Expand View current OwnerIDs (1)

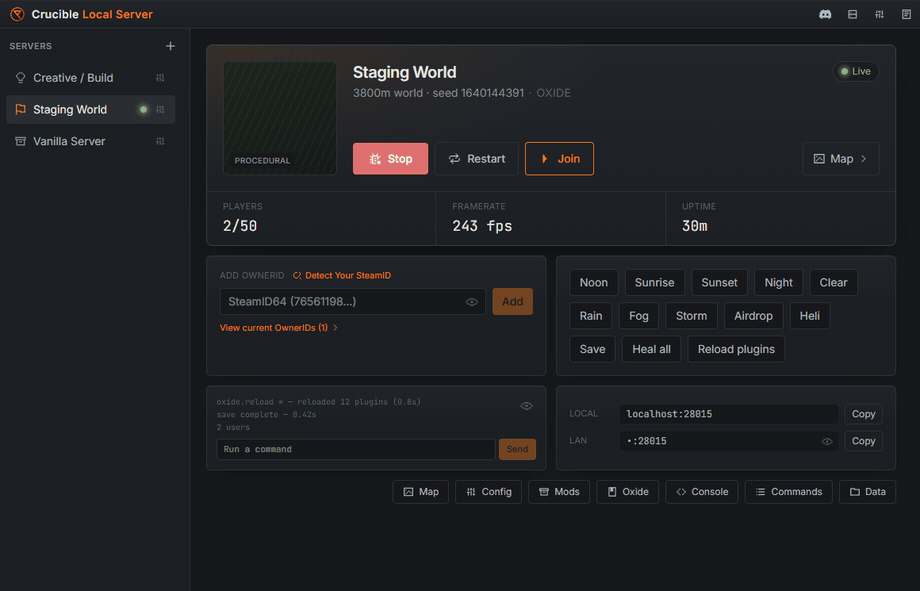[x=278, y=327]
